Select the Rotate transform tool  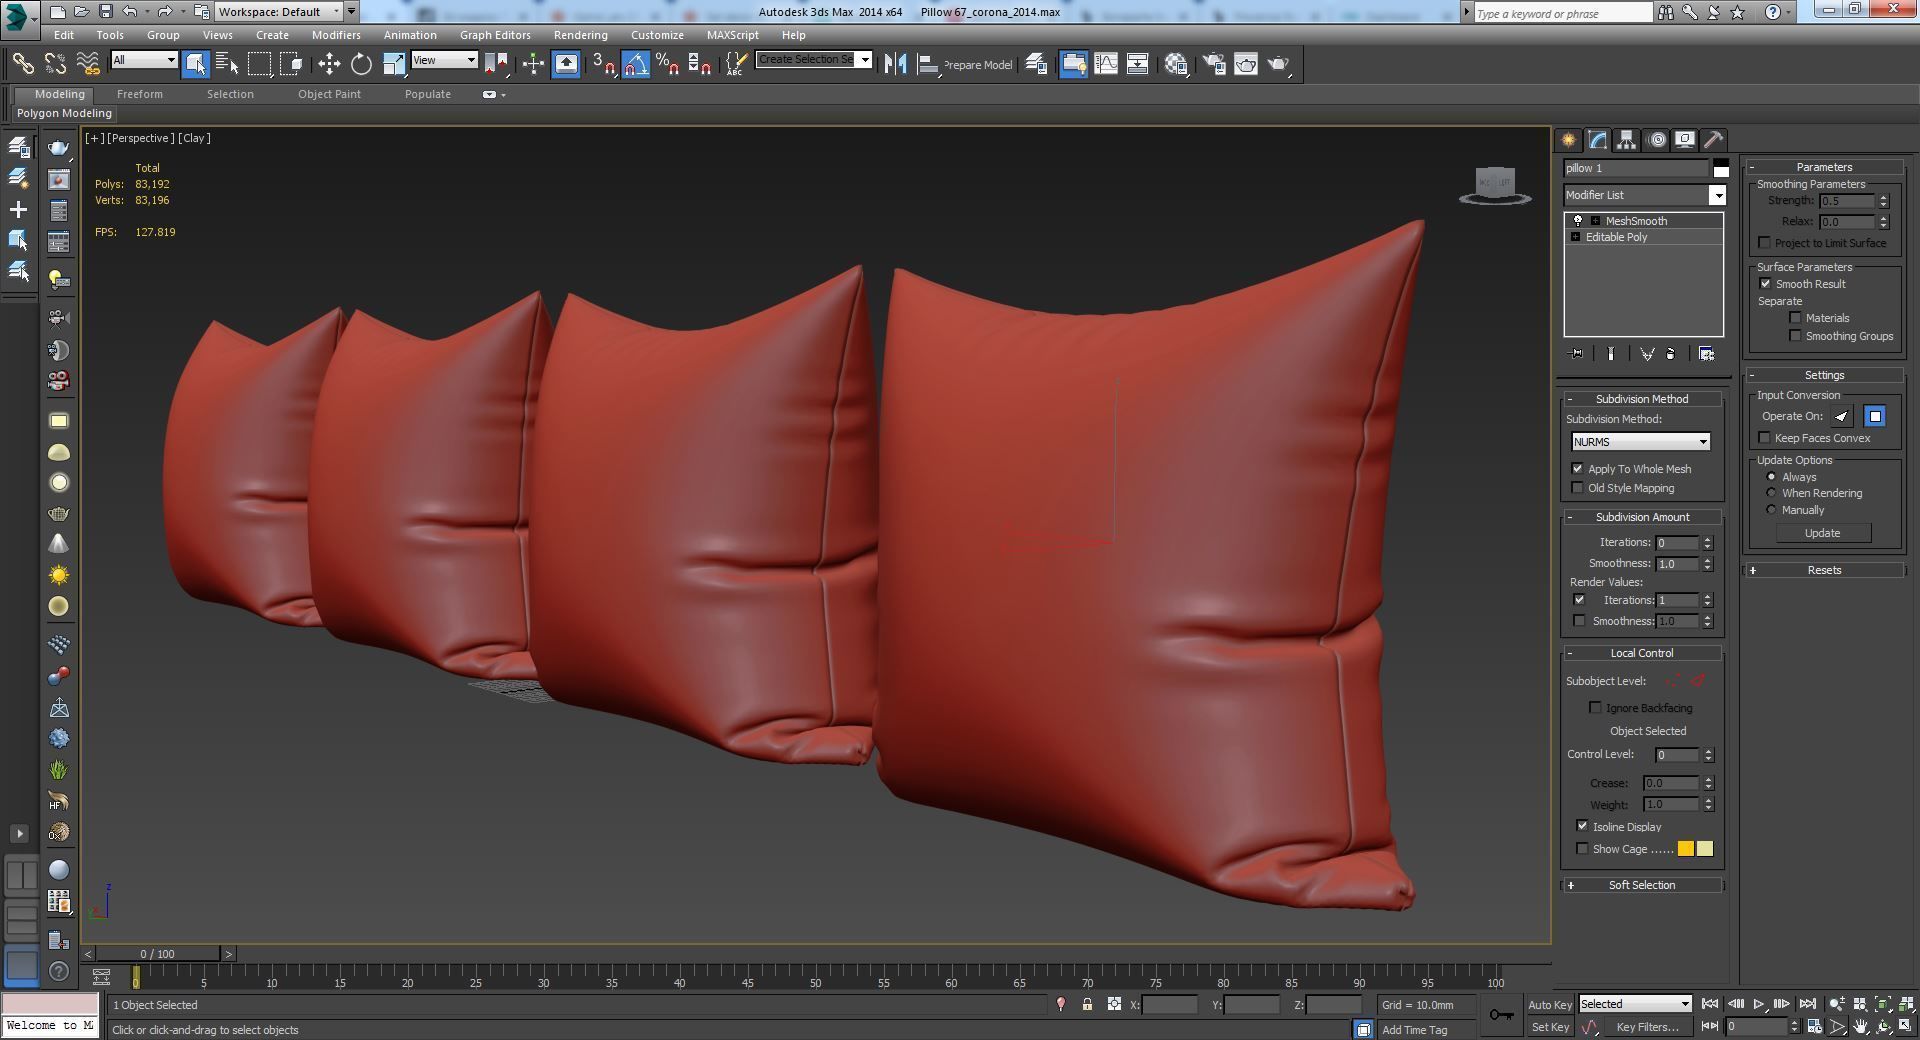click(361, 64)
